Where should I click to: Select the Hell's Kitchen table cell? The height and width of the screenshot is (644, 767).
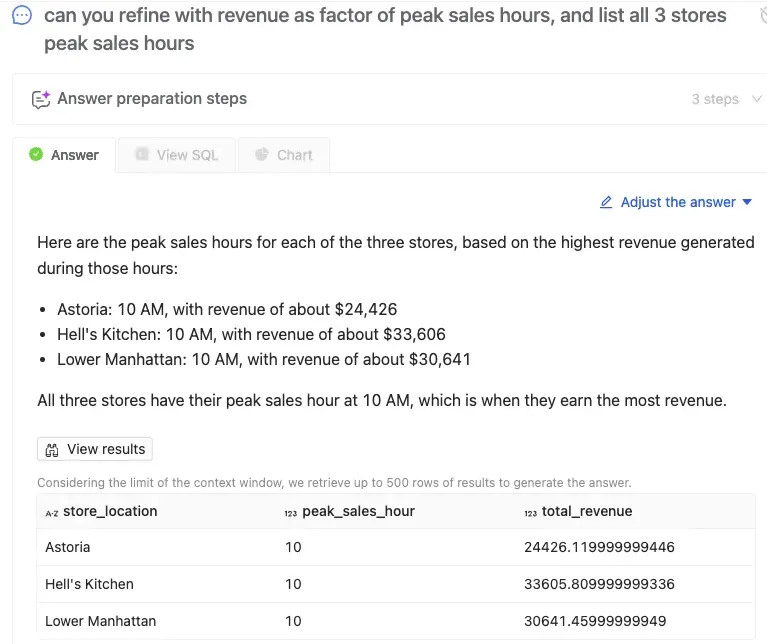click(89, 584)
